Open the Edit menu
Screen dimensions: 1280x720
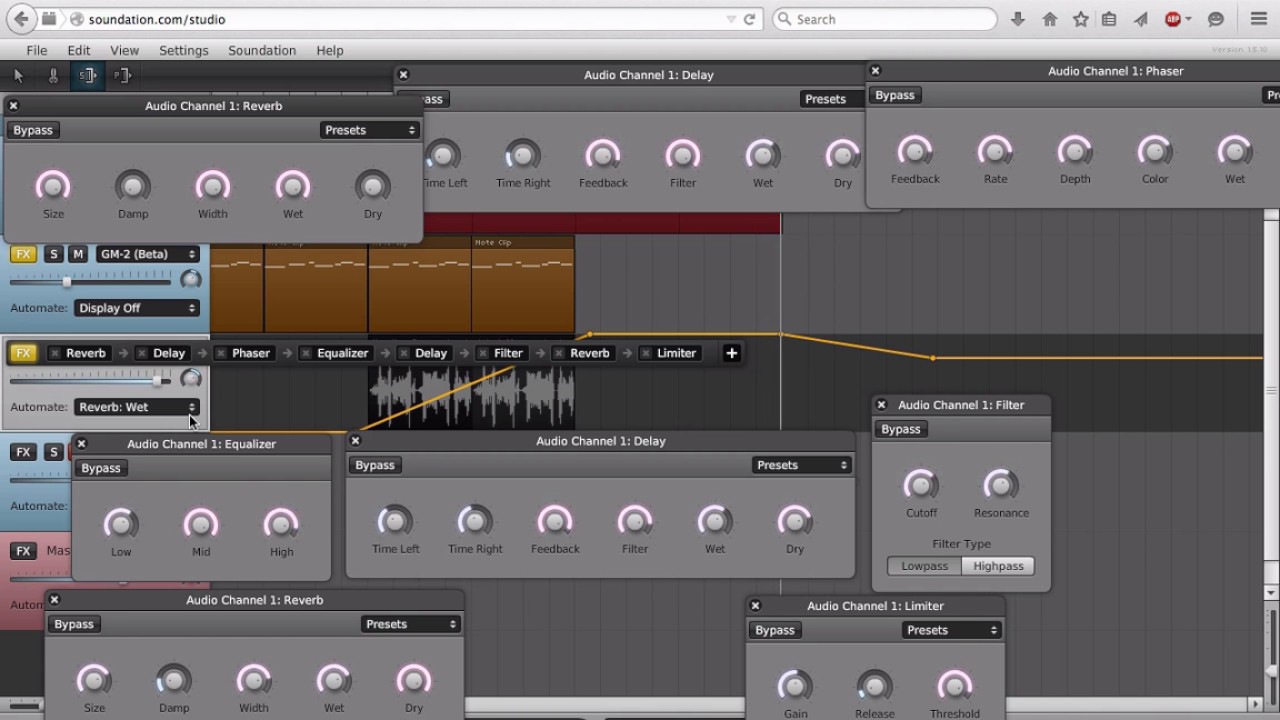[x=79, y=50]
